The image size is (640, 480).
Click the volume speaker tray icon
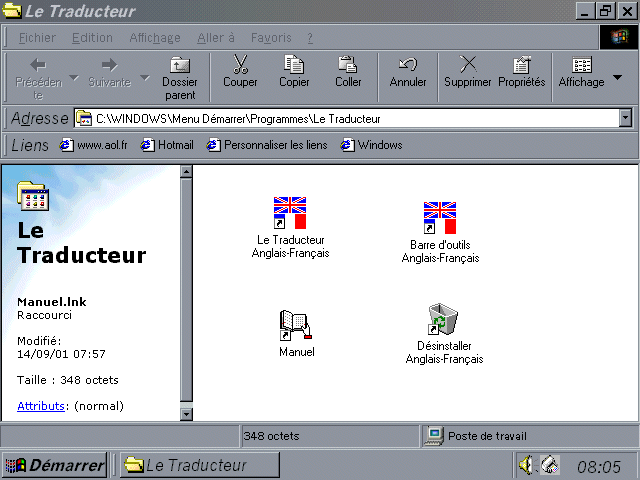pyautogui.click(x=527, y=465)
